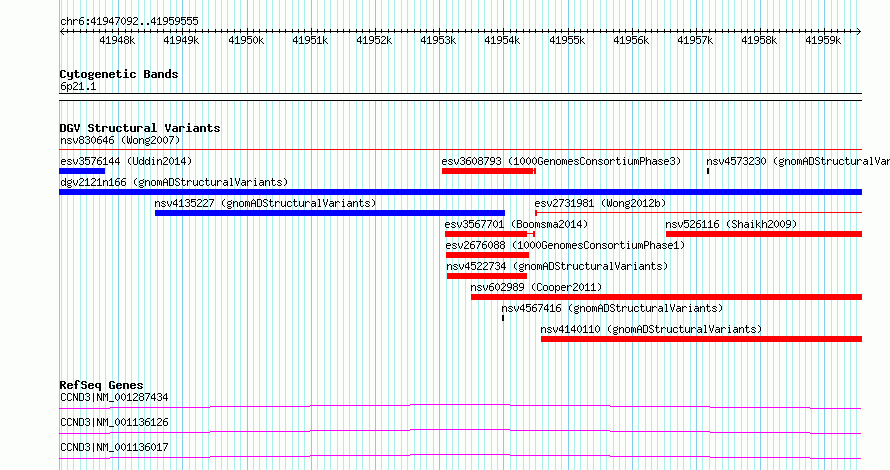The height and width of the screenshot is (470, 890).
Task: Select the red nsv4140110 variant bar
Action: [701, 339]
